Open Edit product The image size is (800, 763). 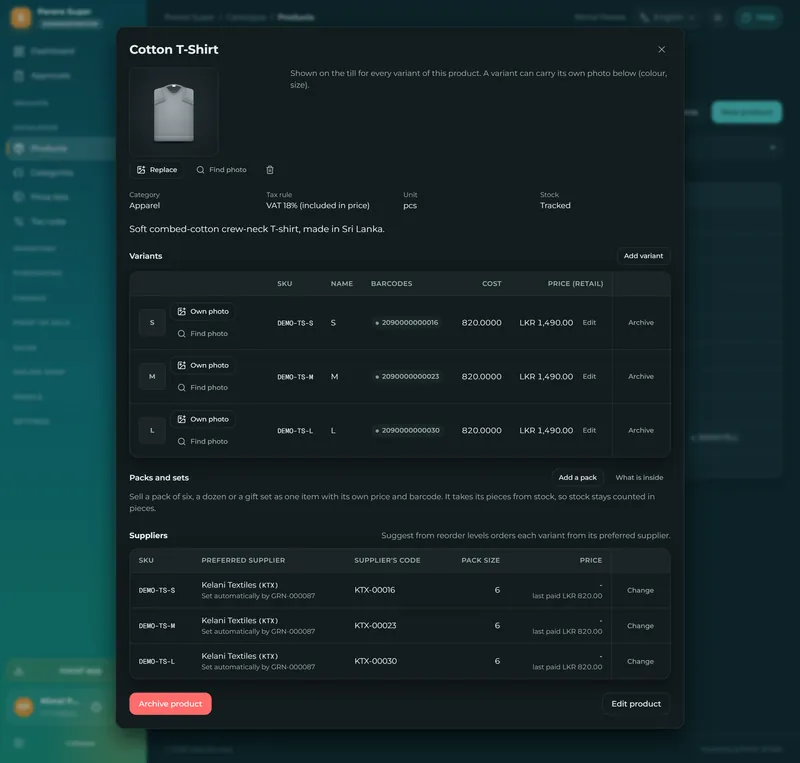(x=636, y=704)
